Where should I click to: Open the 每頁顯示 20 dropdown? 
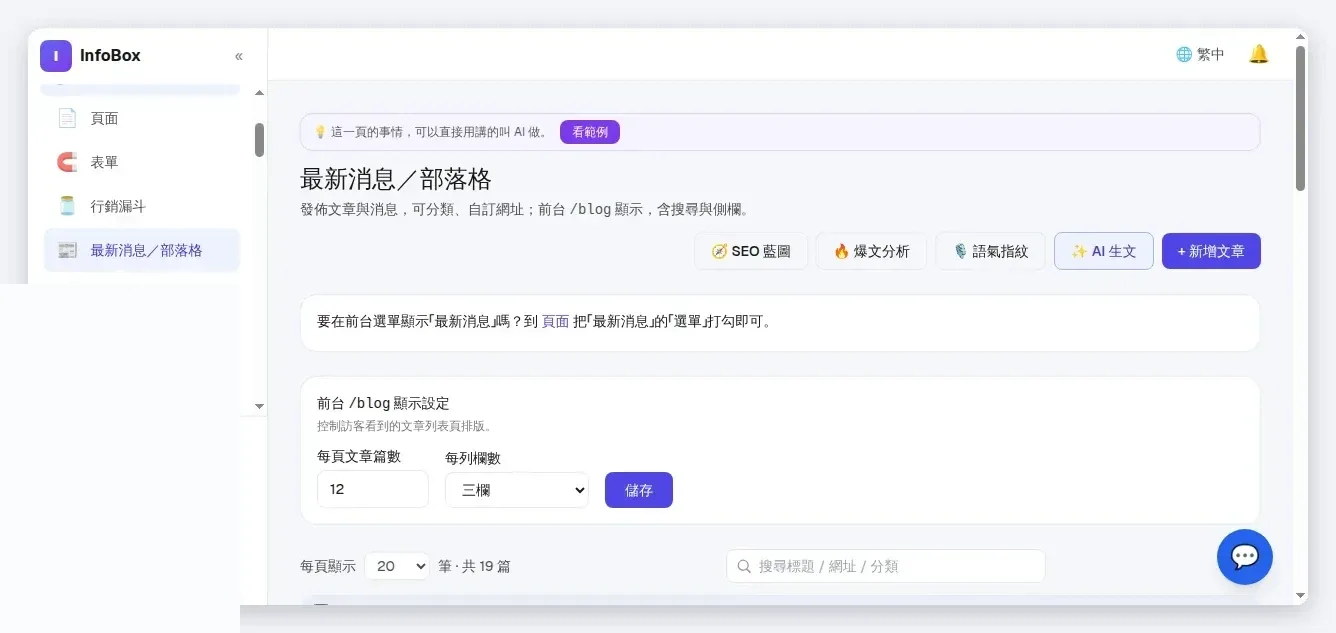tap(397, 566)
